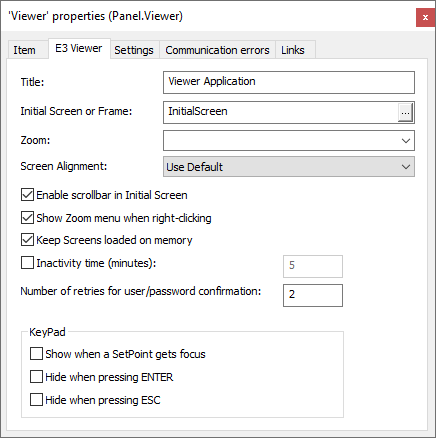Check Show when a SetPoint gets focus
This screenshot has width=436, height=438.
[x=36, y=354]
